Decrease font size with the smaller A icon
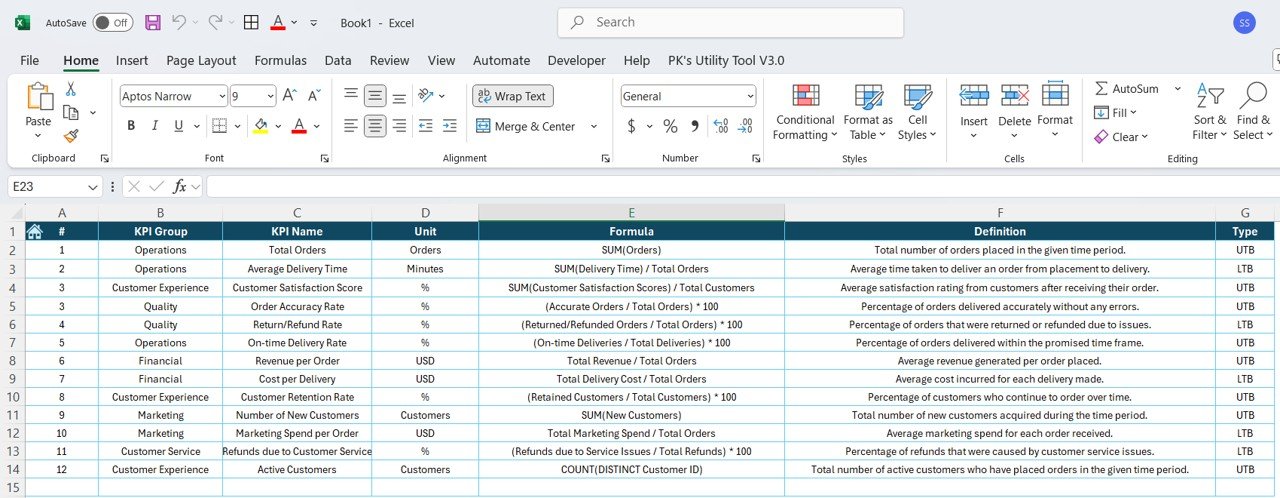 click(313, 96)
